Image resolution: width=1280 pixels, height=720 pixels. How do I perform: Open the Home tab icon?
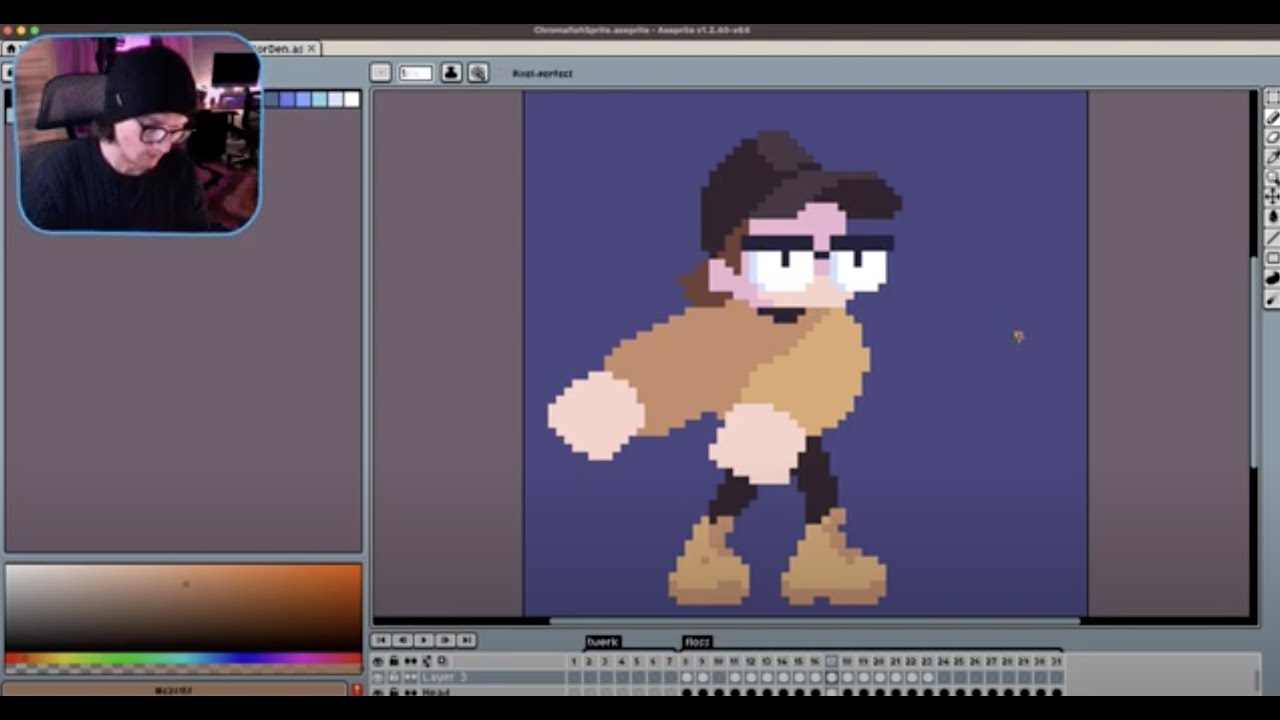coord(10,48)
